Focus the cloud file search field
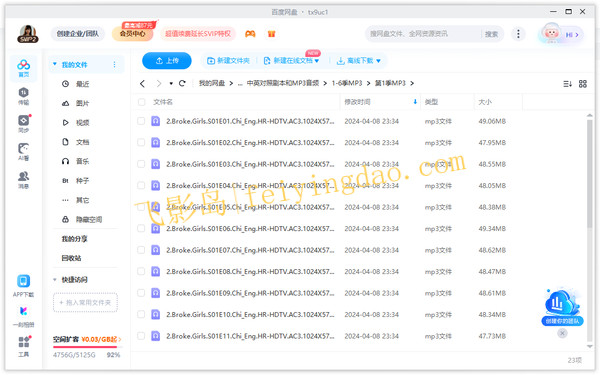Viewport: 600px width, 375px height. pyautogui.click(x=424, y=34)
